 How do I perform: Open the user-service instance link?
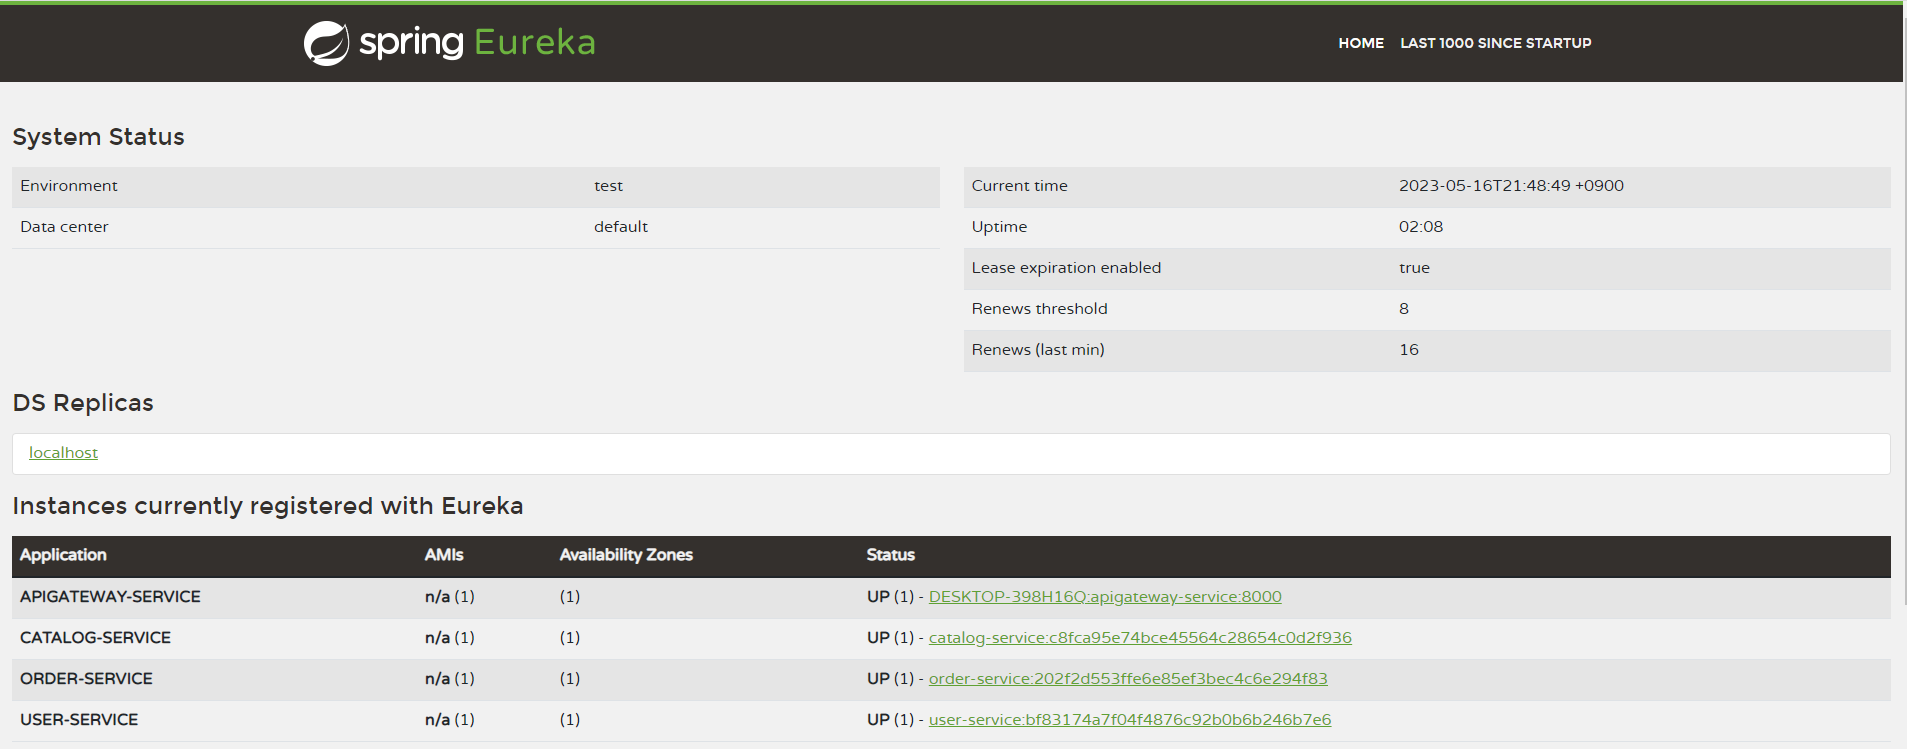(x=1130, y=720)
